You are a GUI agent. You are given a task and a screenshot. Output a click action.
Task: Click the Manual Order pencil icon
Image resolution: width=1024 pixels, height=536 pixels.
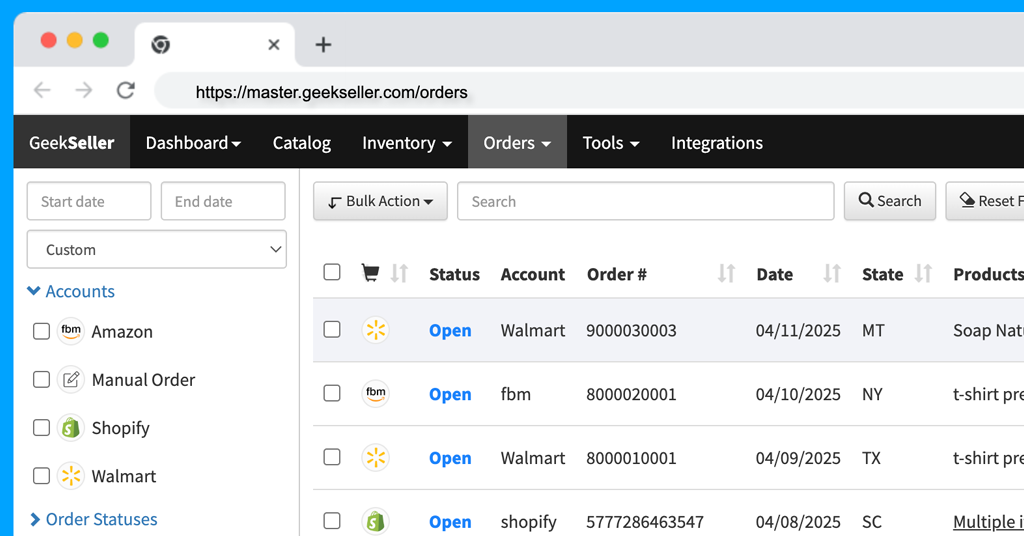point(71,380)
